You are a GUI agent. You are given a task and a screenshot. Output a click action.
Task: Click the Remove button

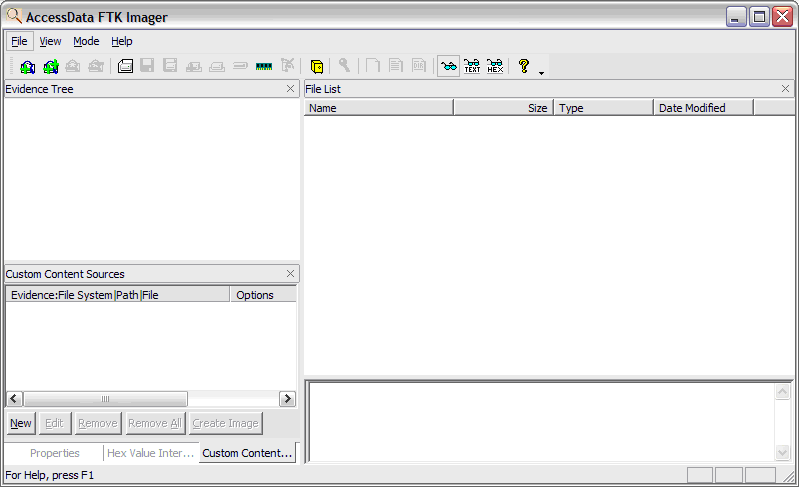click(x=98, y=423)
